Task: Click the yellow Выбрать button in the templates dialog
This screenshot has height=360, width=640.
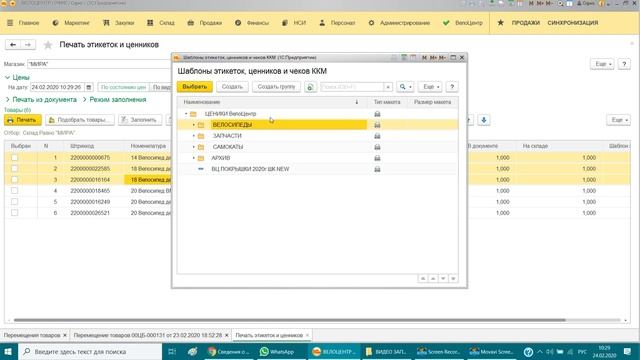Action: 195,87
